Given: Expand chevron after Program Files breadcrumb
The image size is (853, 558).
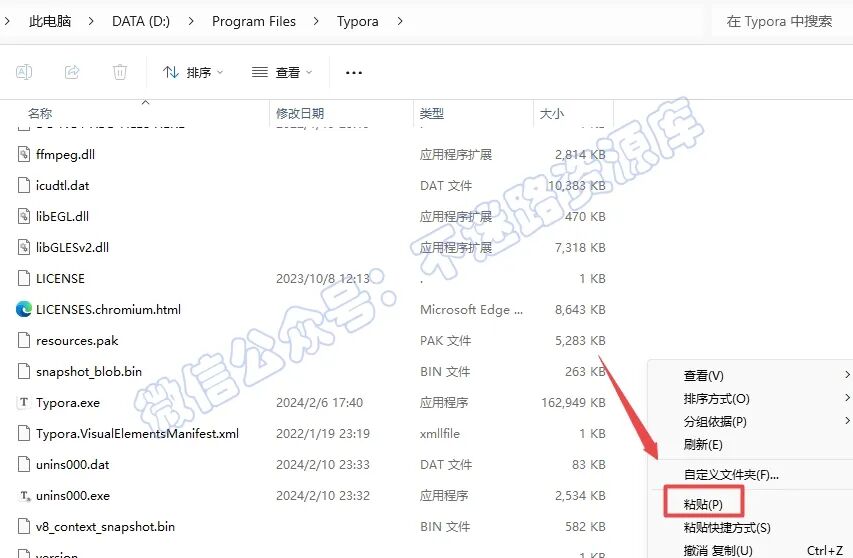Looking at the screenshot, I should 316,21.
